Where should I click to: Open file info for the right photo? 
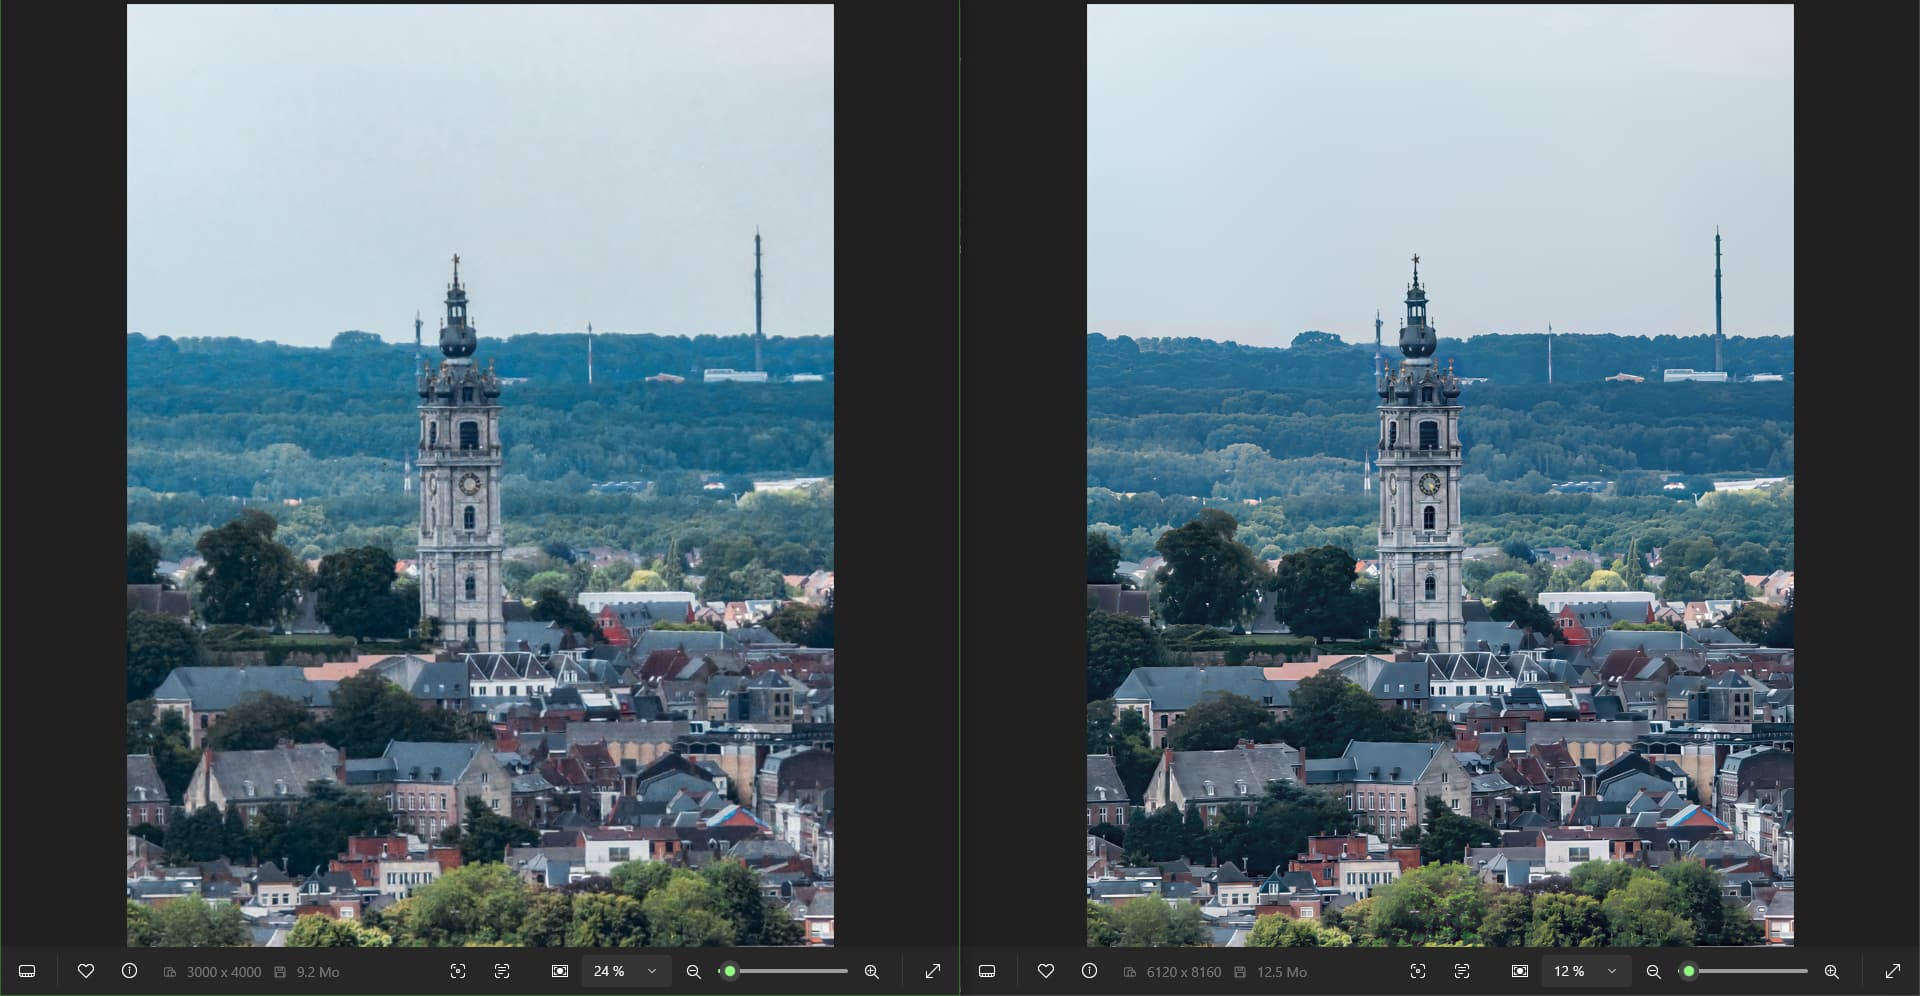pyautogui.click(x=1089, y=971)
